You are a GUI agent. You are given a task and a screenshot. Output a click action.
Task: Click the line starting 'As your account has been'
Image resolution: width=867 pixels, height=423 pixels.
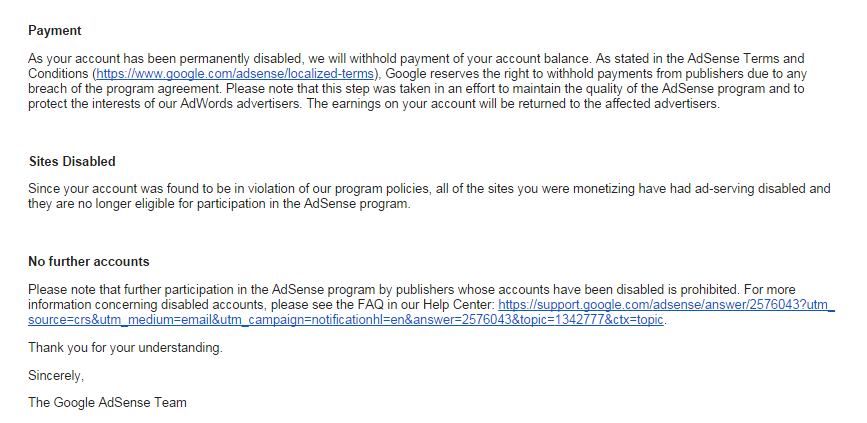pyautogui.click(x=416, y=59)
